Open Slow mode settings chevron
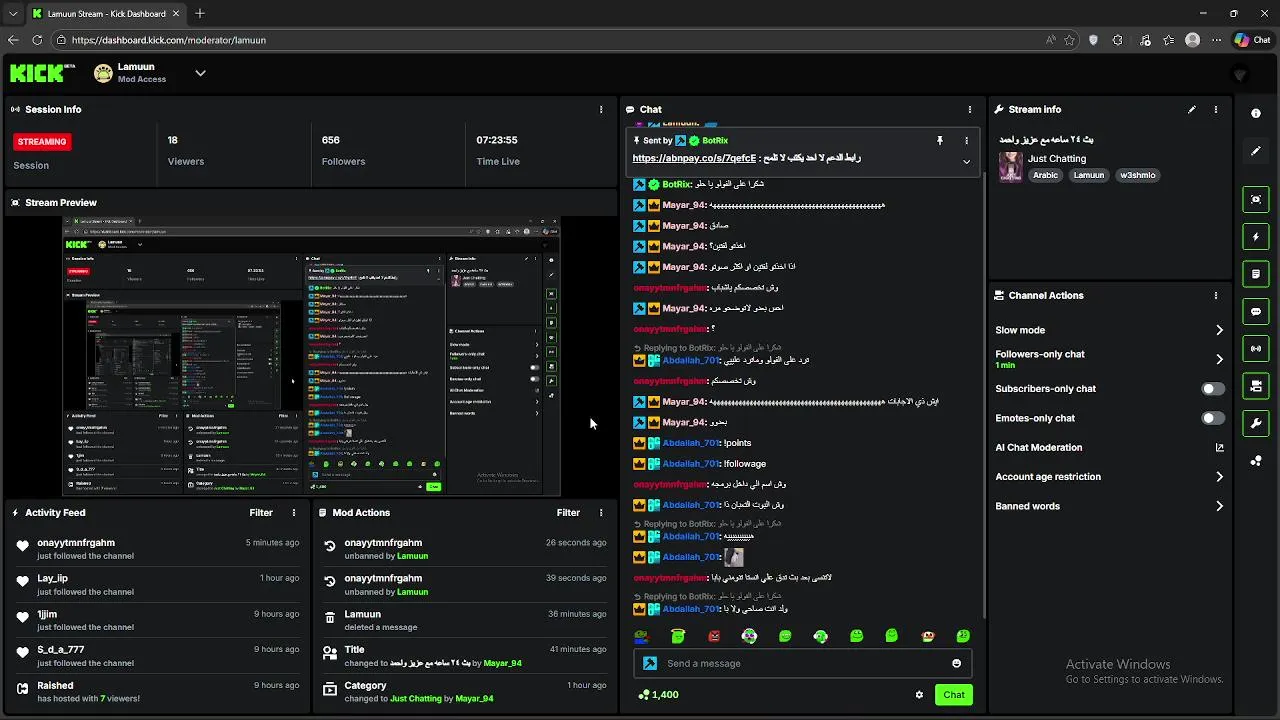Image resolution: width=1280 pixels, height=720 pixels. pyautogui.click(x=1219, y=330)
